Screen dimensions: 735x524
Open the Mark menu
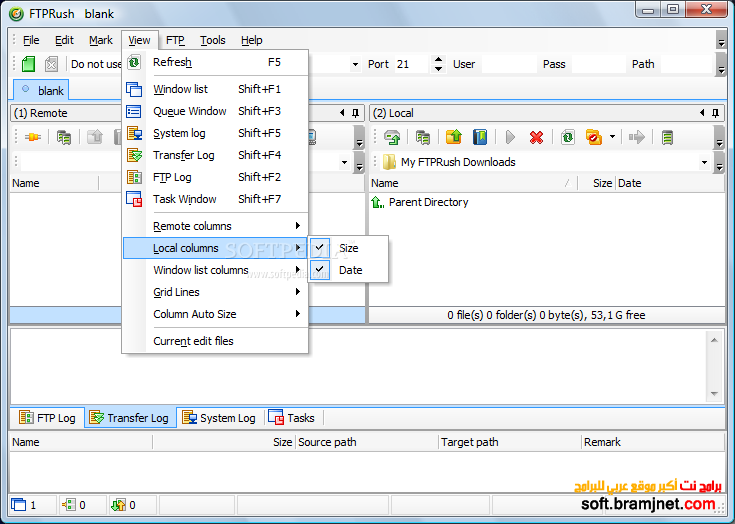(101, 40)
